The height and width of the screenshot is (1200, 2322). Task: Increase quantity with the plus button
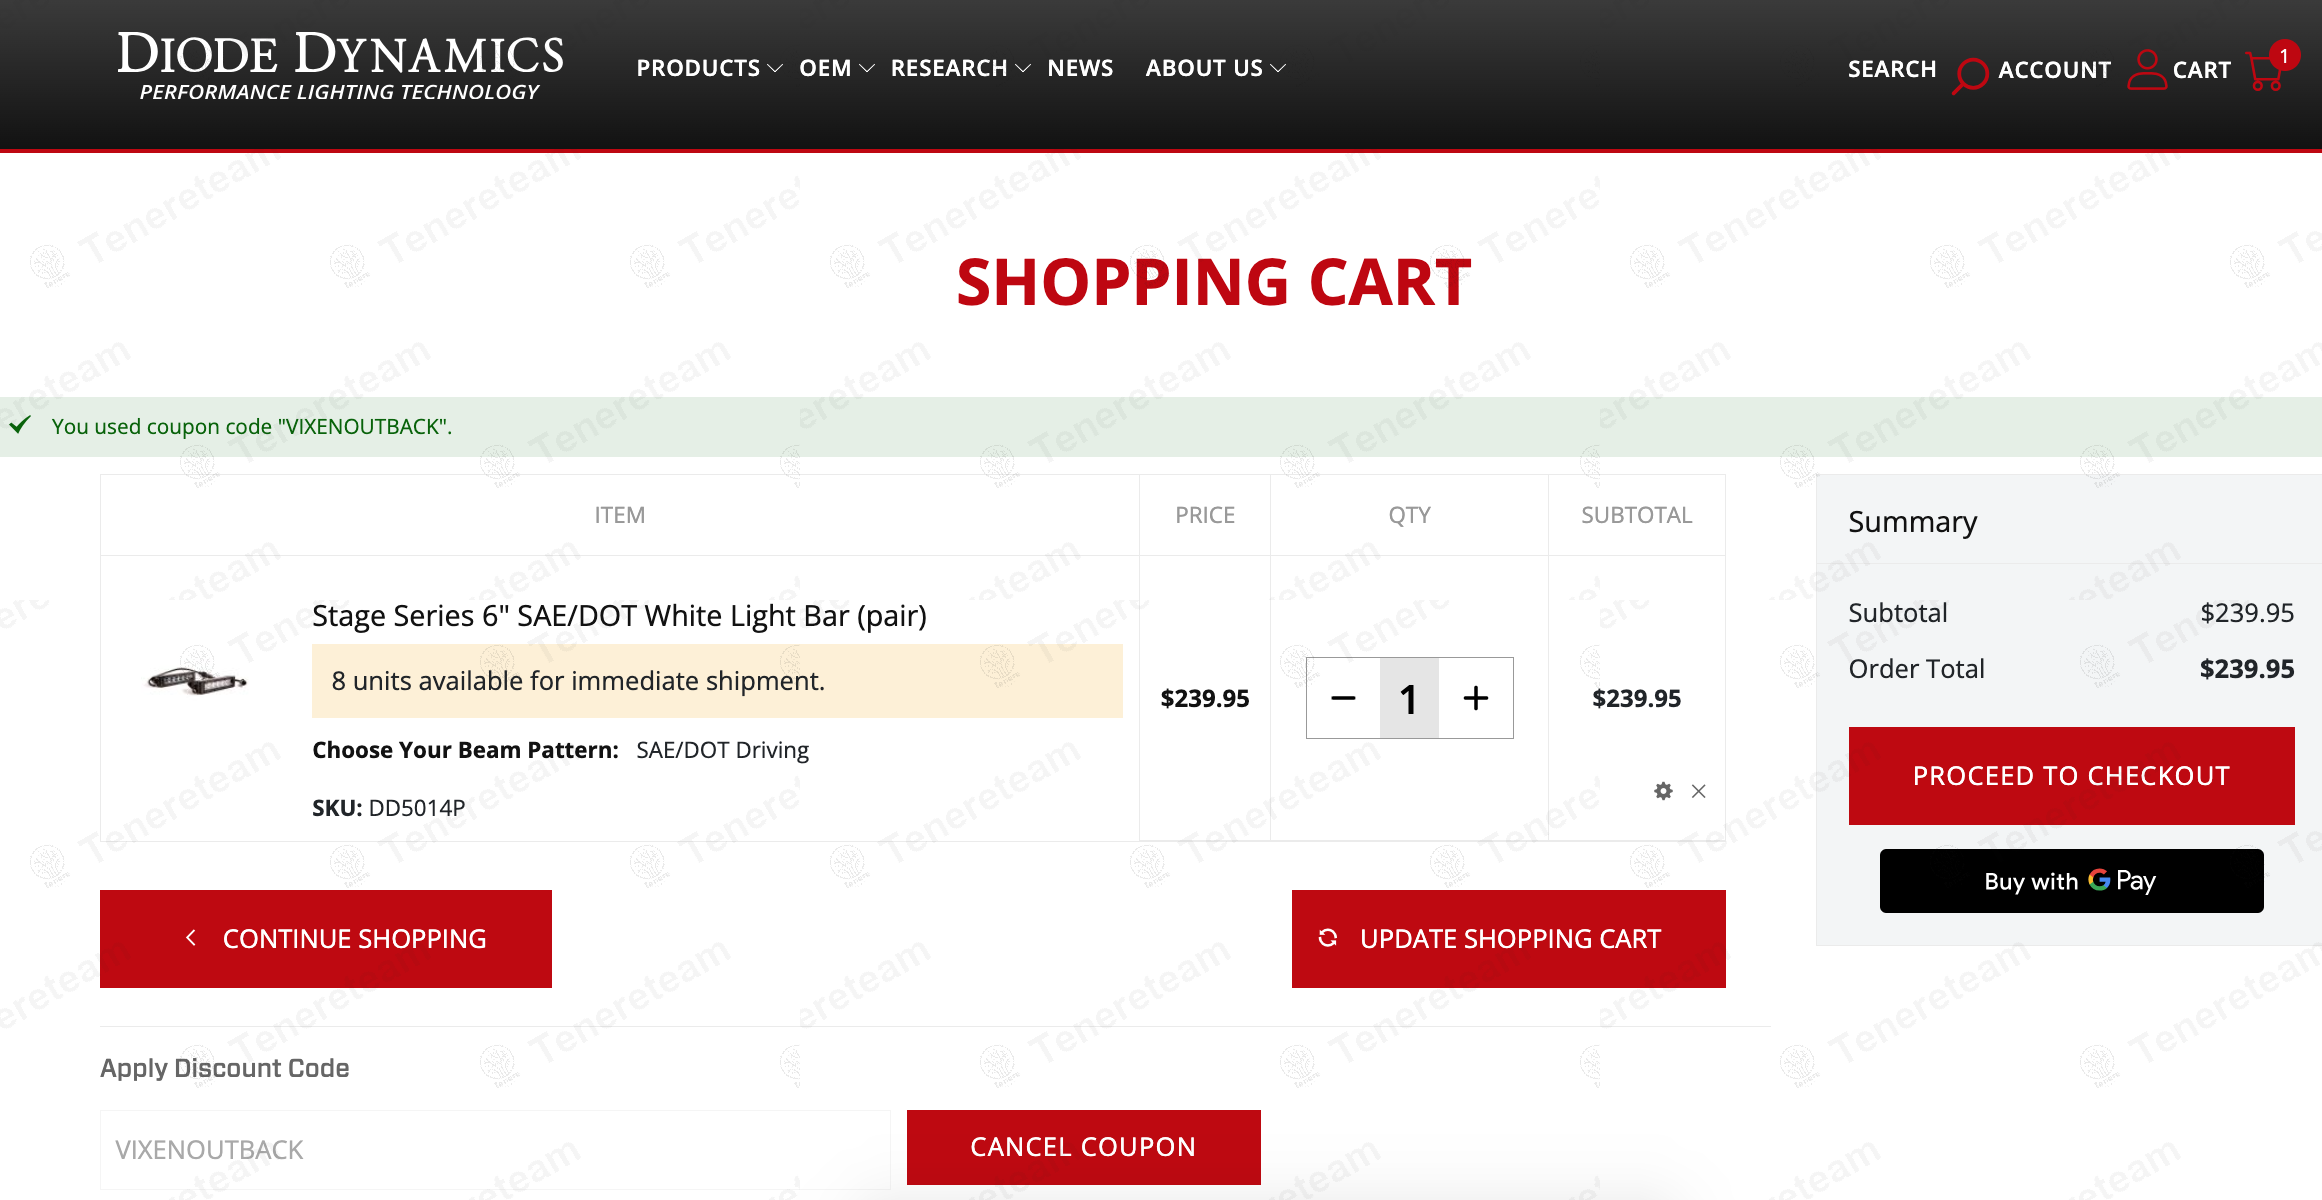tap(1476, 698)
